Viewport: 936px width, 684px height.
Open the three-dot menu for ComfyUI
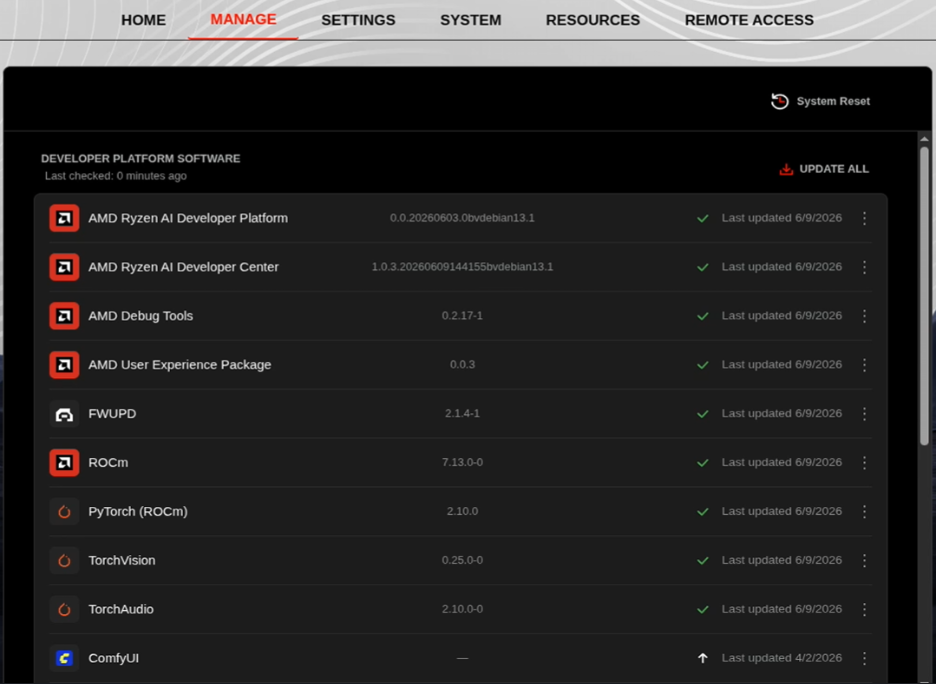point(864,658)
